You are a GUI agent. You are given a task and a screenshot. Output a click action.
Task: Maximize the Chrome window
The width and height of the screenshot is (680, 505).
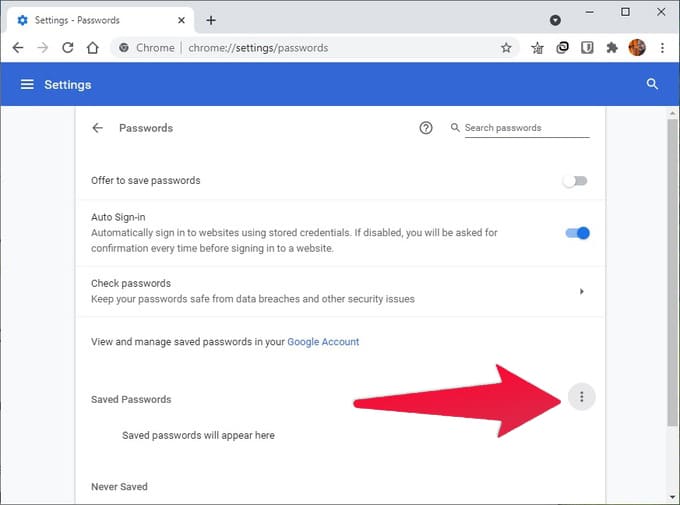pos(625,12)
